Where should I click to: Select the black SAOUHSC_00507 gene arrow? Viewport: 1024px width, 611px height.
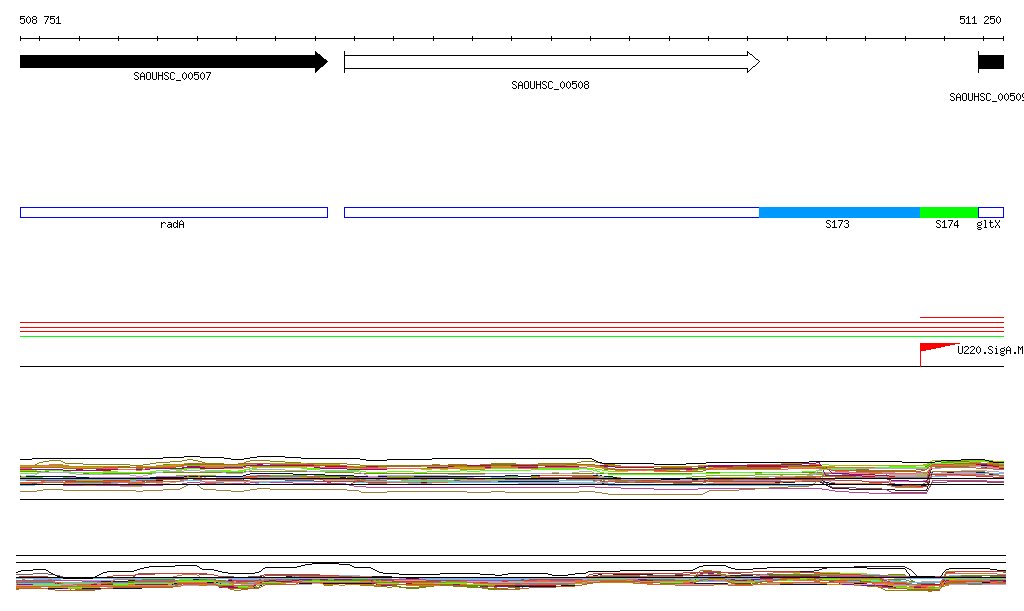point(174,62)
